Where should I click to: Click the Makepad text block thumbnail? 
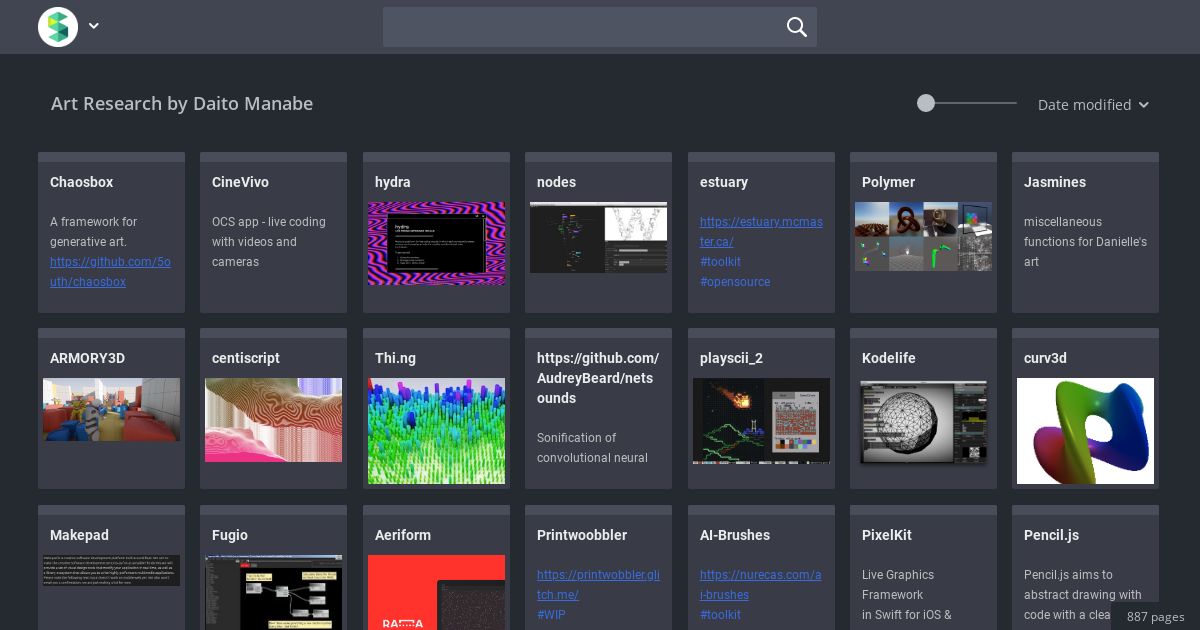[x=111, y=570]
